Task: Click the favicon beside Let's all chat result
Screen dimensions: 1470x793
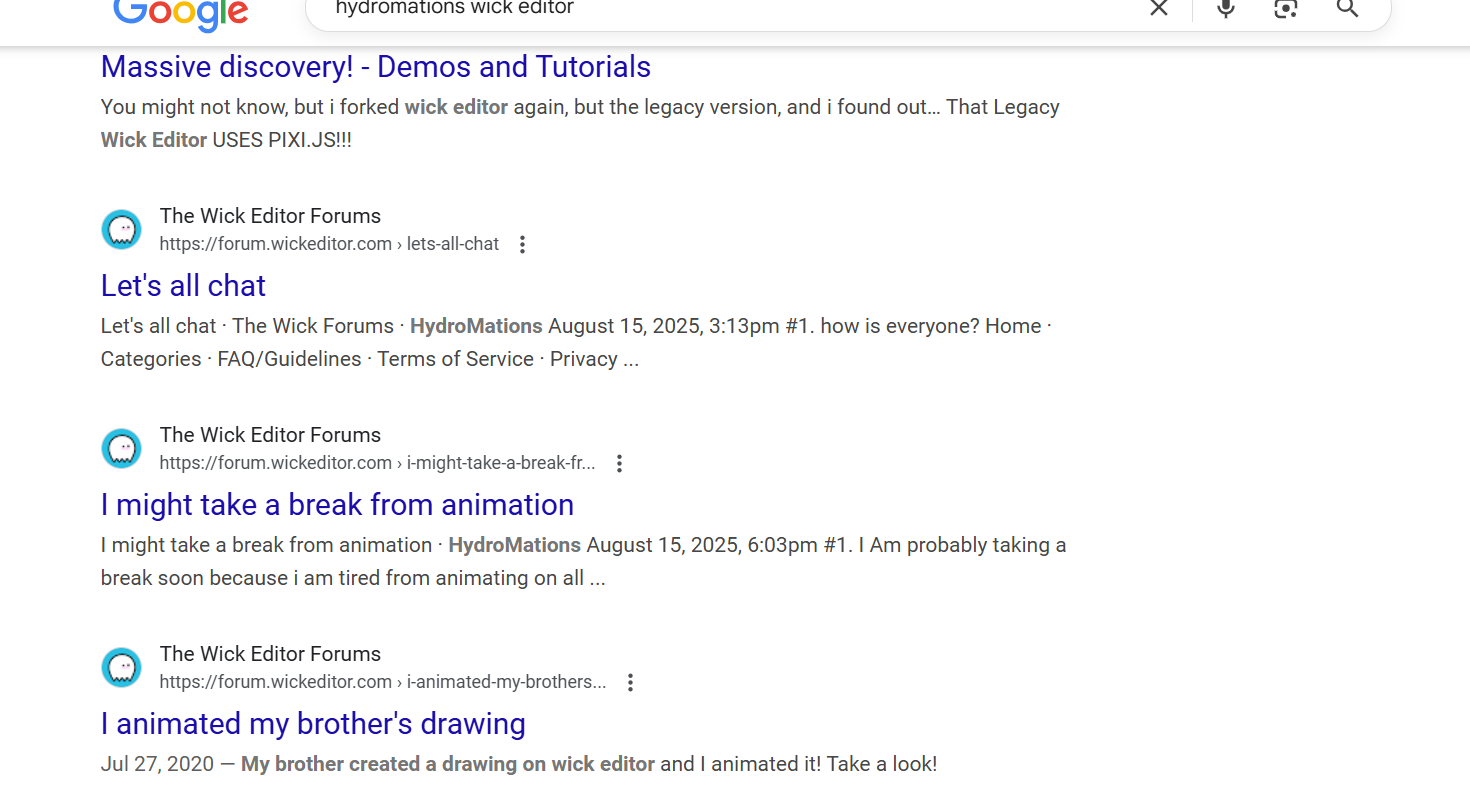Action: tap(122, 230)
